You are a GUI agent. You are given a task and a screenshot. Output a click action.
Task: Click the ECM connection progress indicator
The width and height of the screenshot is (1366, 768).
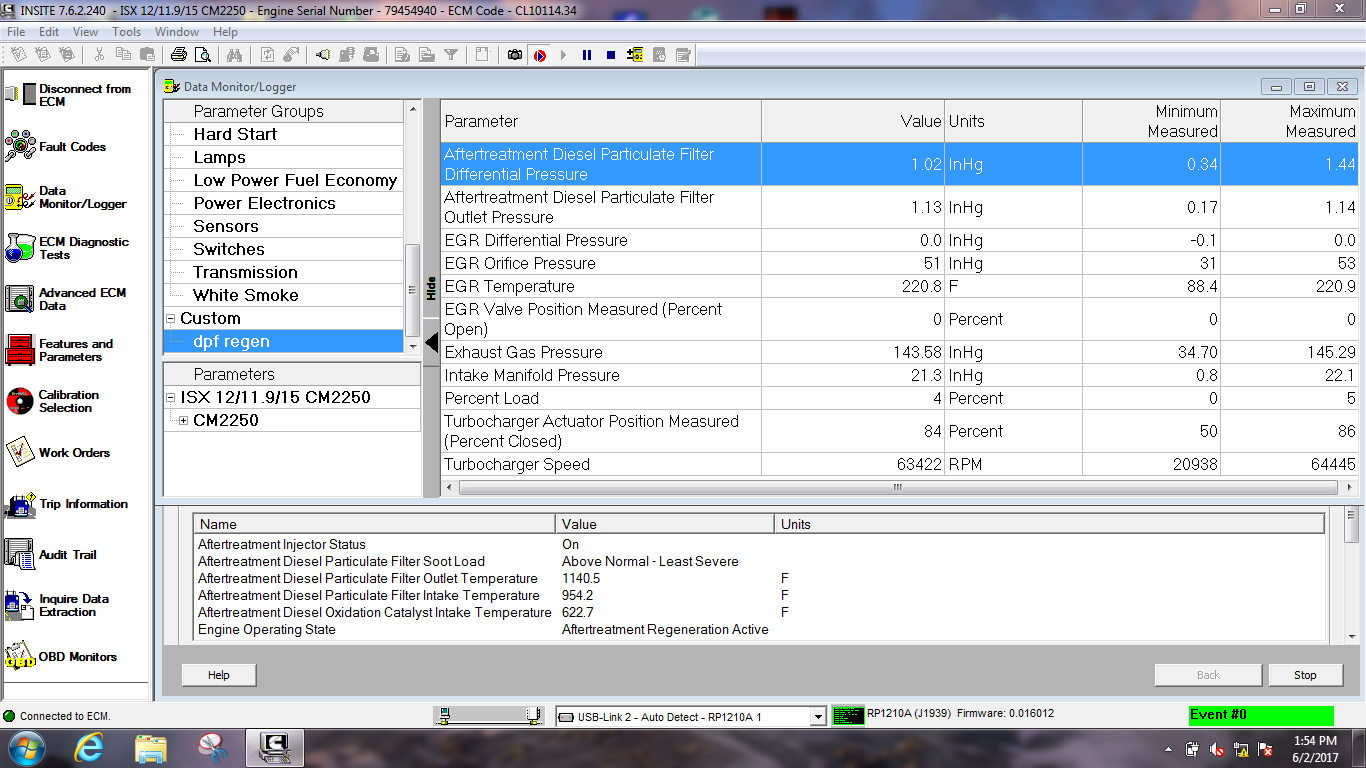(x=489, y=715)
